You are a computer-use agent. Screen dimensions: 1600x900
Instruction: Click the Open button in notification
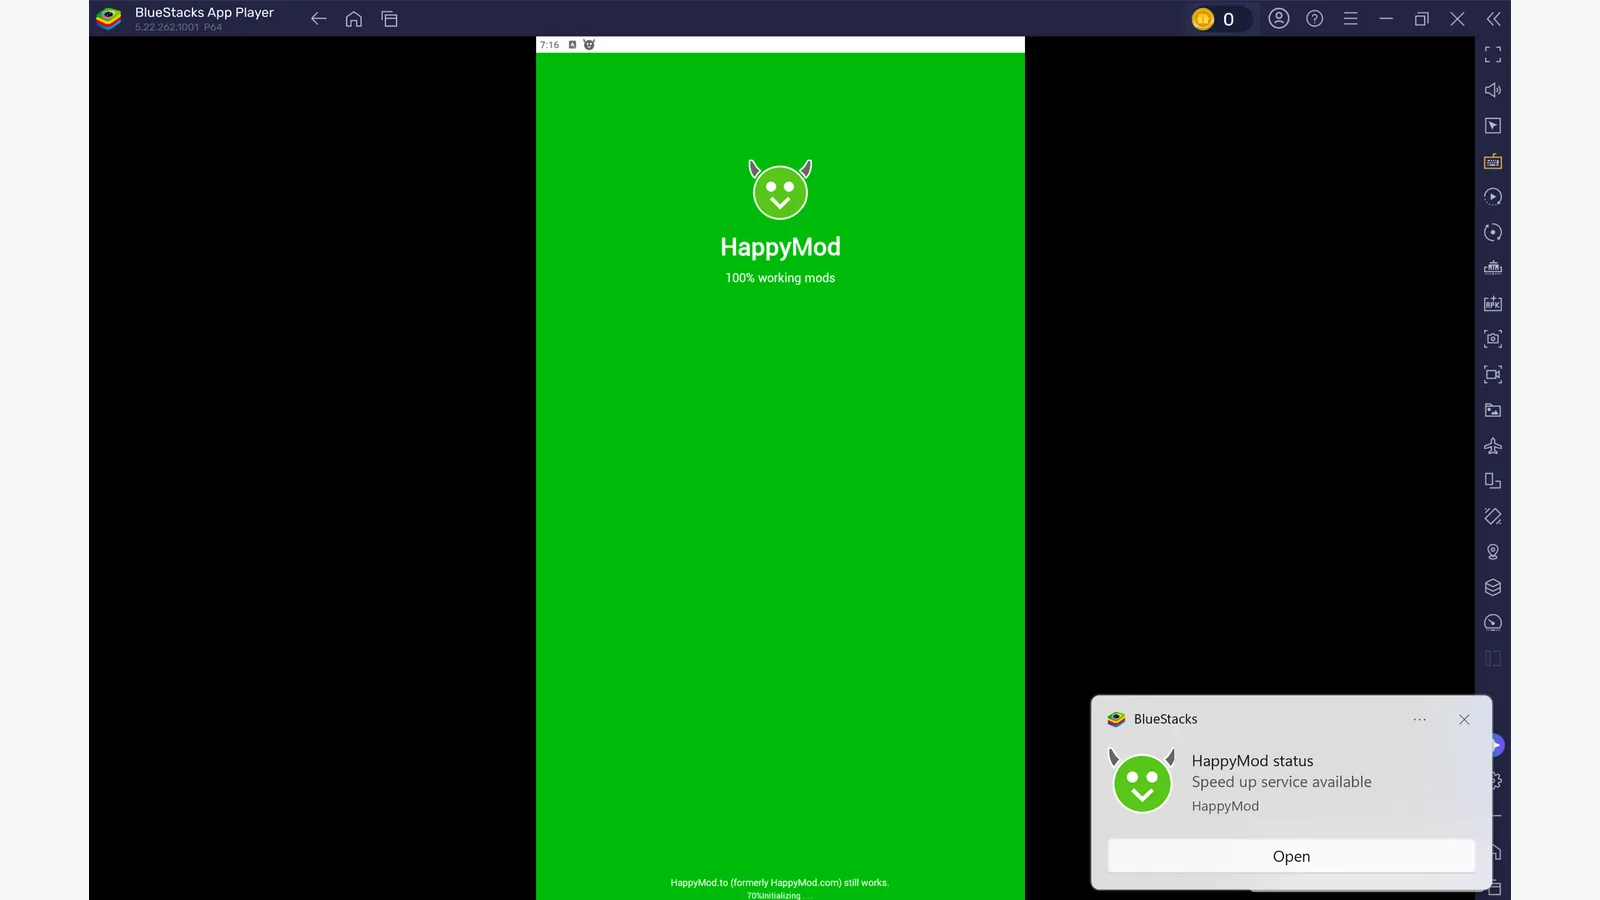click(1291, 856)
